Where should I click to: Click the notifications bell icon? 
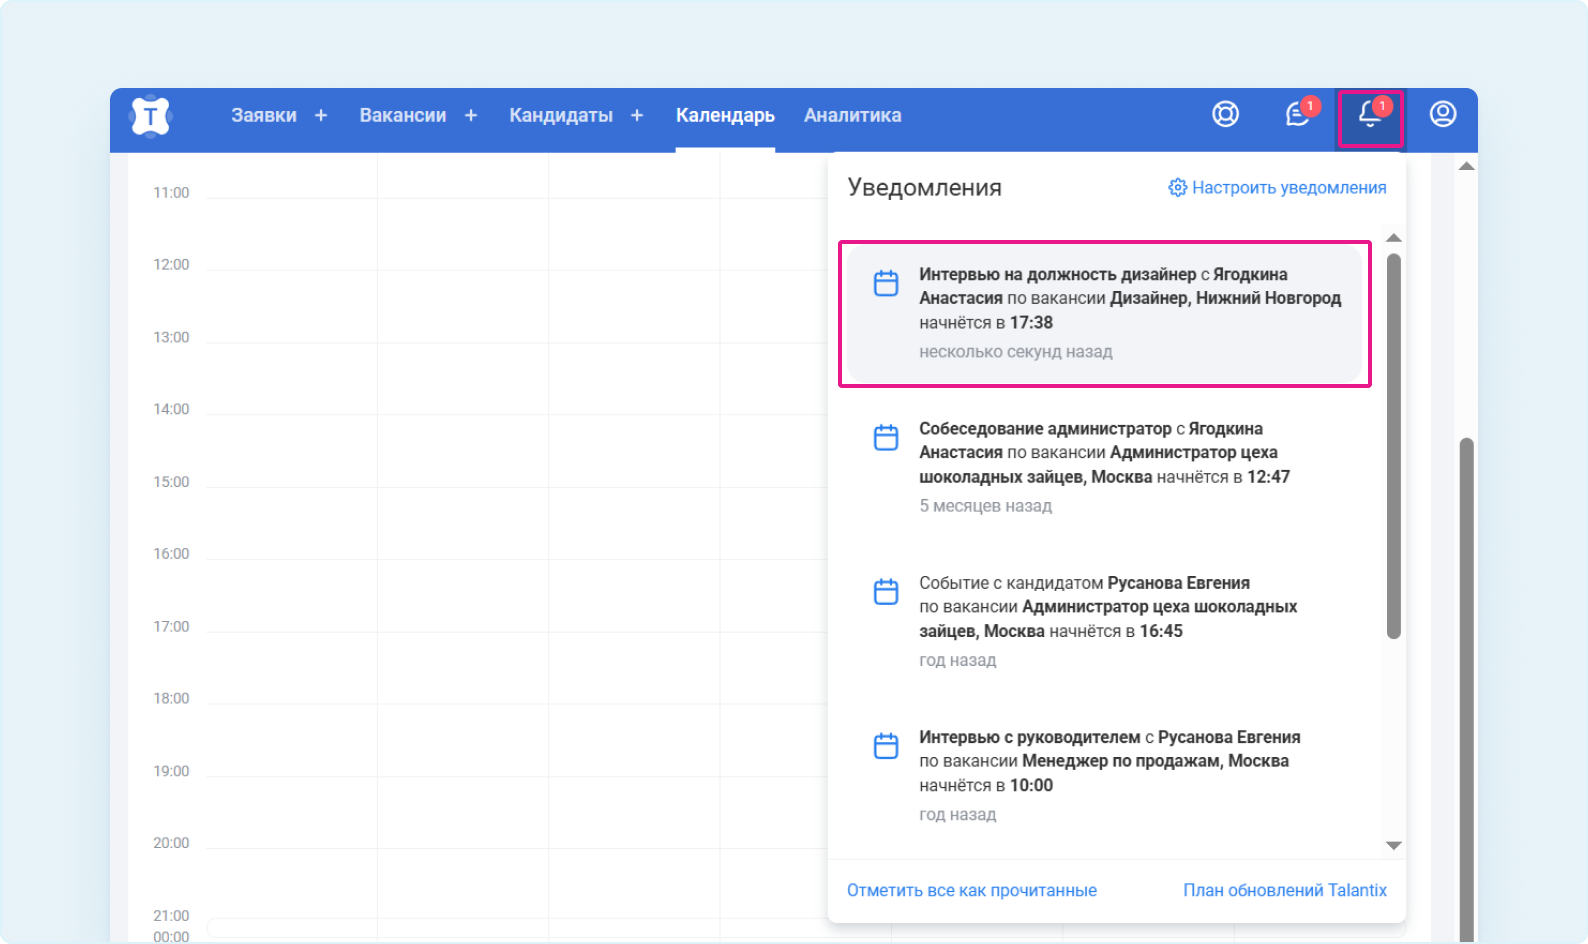tap(1370, 117)
